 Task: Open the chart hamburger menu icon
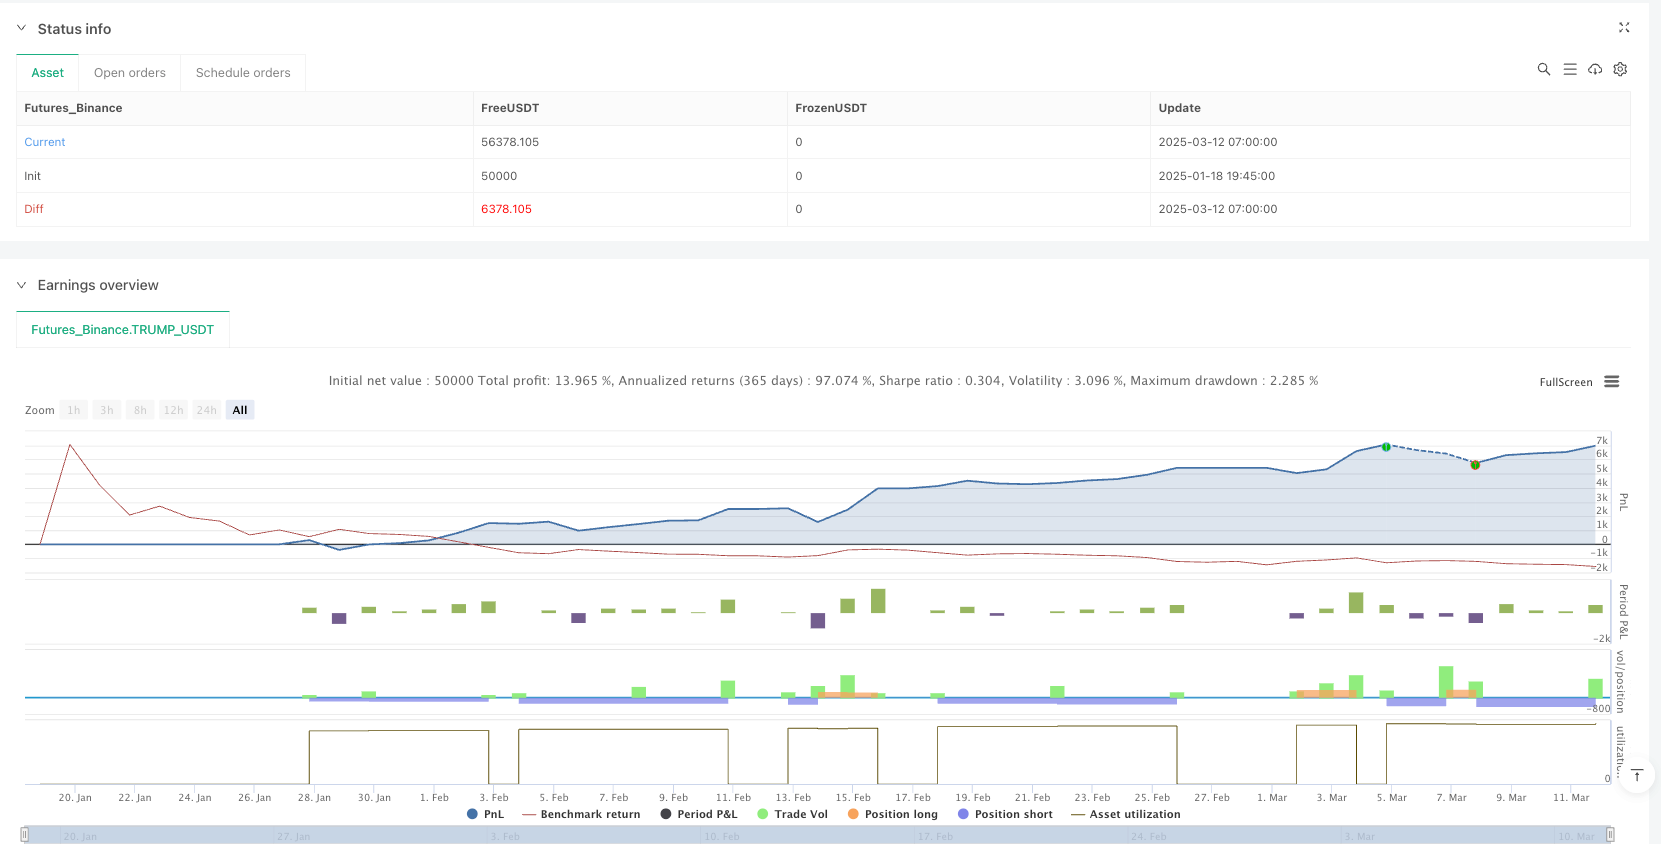pos(1611,382)
